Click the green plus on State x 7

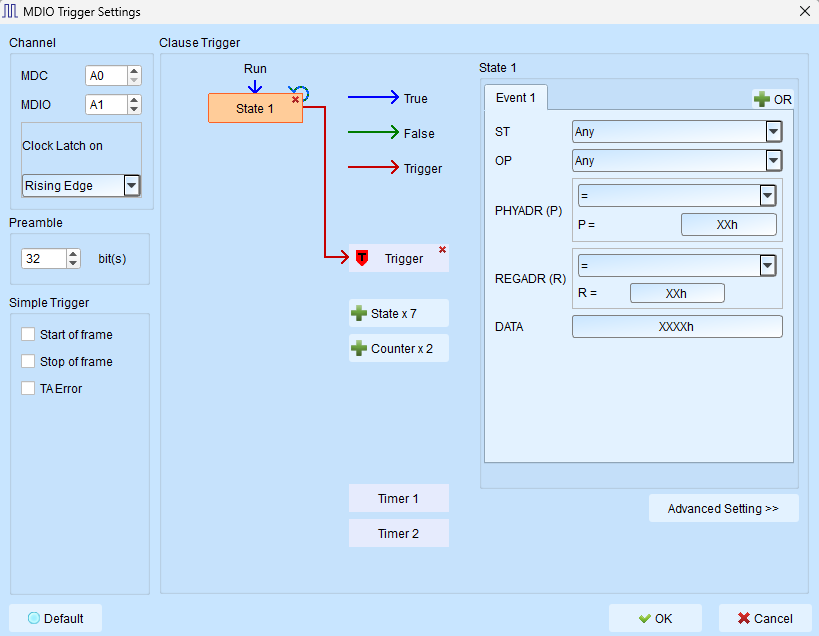coord(359,313)
